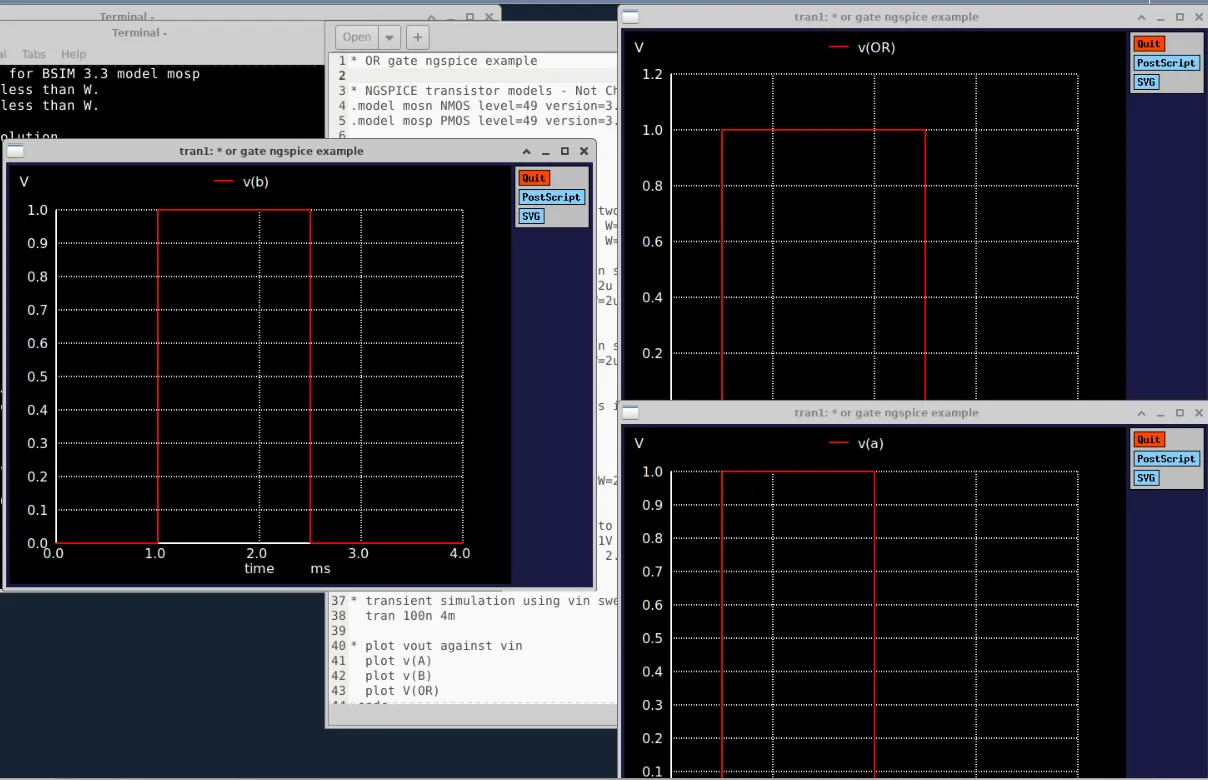This screenshot has height=780, width=1208.
Task: Click the 'plot V(OR)' line in editor
Action: [402, 691]
